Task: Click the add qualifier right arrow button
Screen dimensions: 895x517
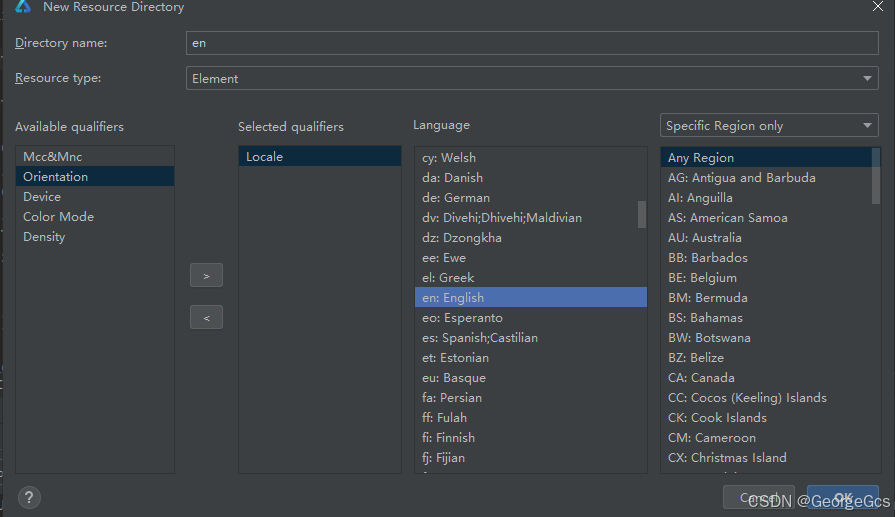Action: [206, 275]
